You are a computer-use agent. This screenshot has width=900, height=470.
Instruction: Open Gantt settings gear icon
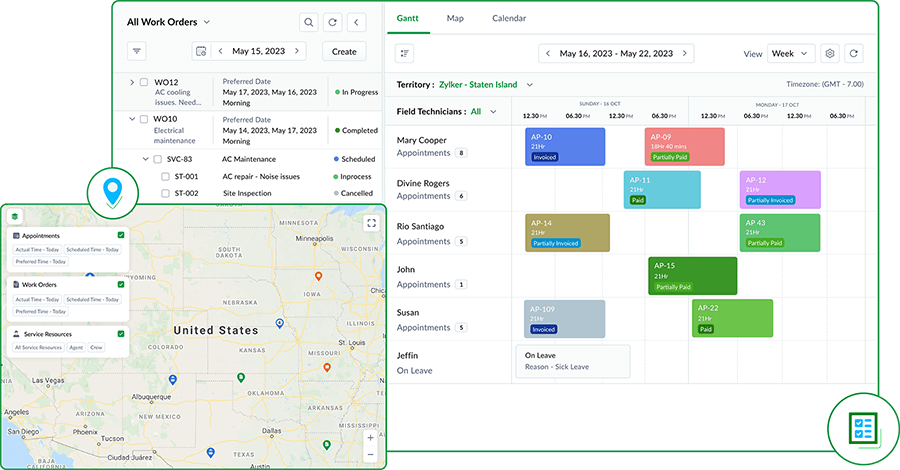click(829, 54)
